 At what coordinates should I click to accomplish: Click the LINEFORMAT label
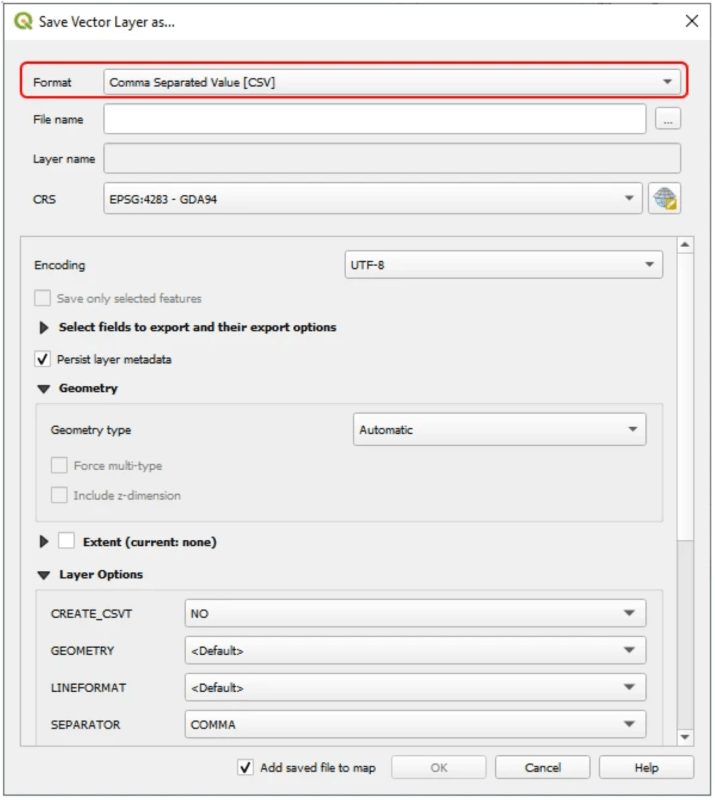[88, 688]
